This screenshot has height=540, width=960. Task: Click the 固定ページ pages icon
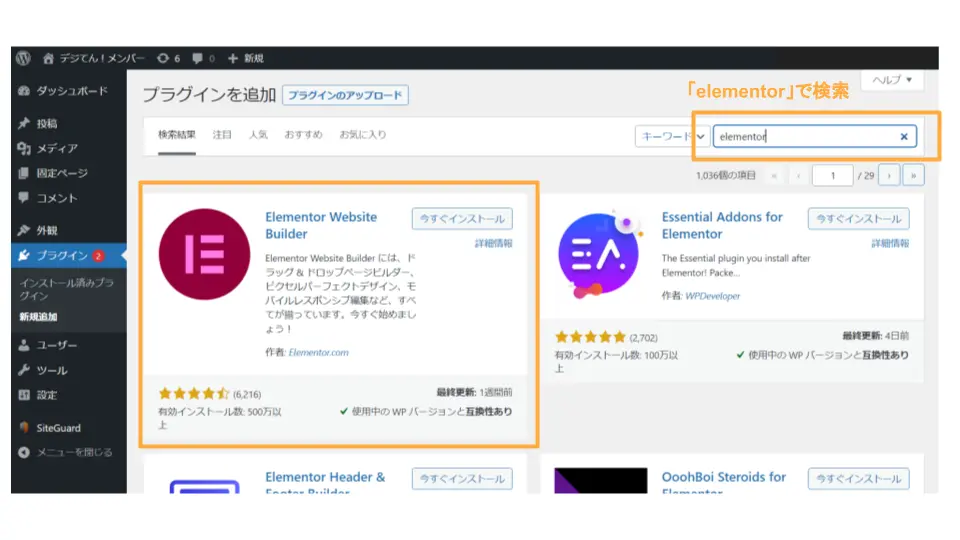click(x=24, y=173)
